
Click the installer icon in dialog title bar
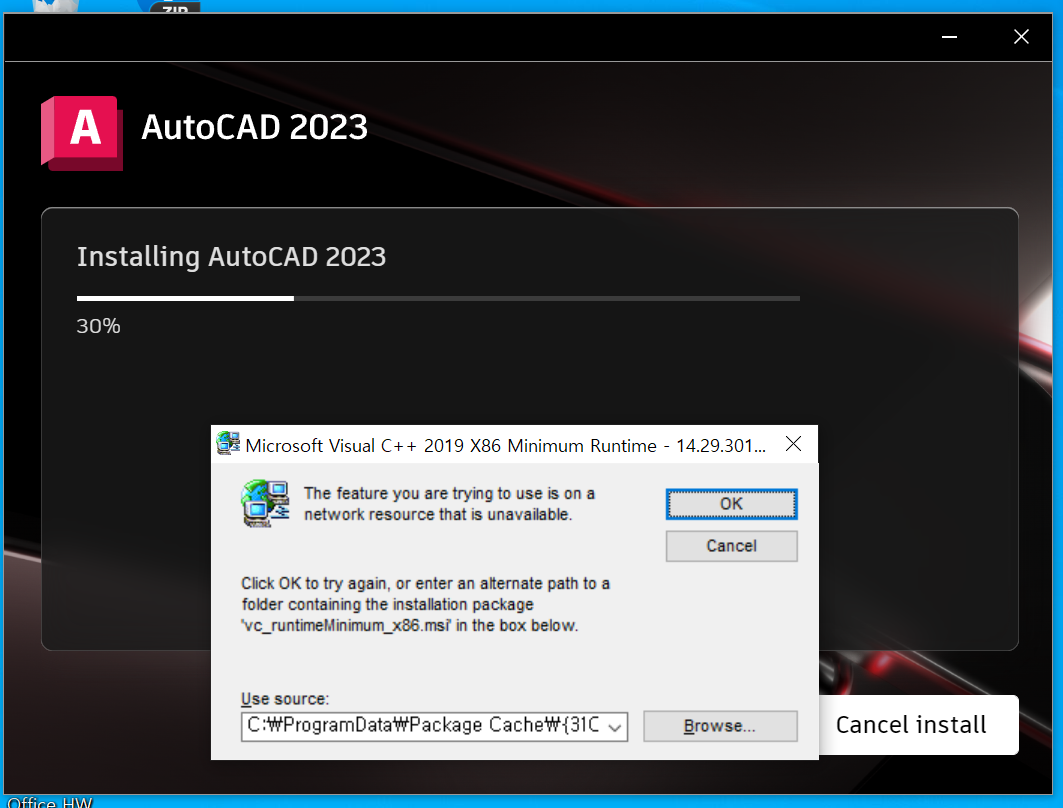click(x=228, y=444)
